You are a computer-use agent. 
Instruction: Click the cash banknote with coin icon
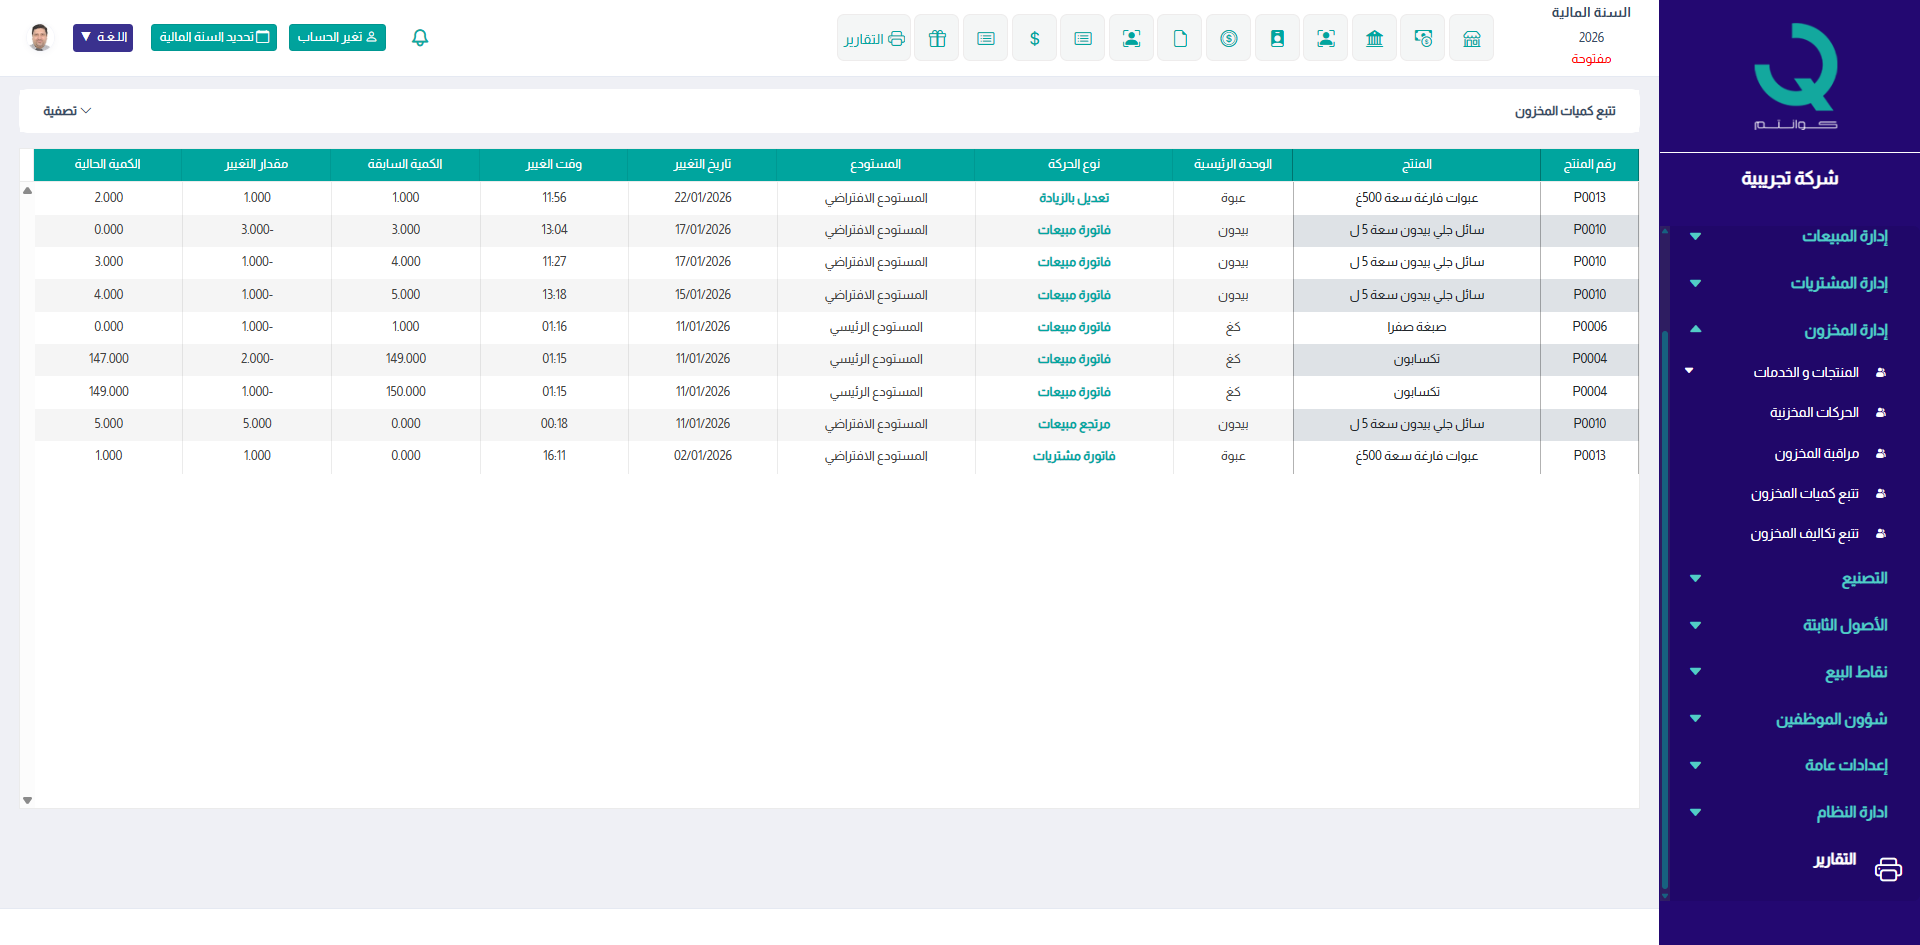tap(1422, 39)
